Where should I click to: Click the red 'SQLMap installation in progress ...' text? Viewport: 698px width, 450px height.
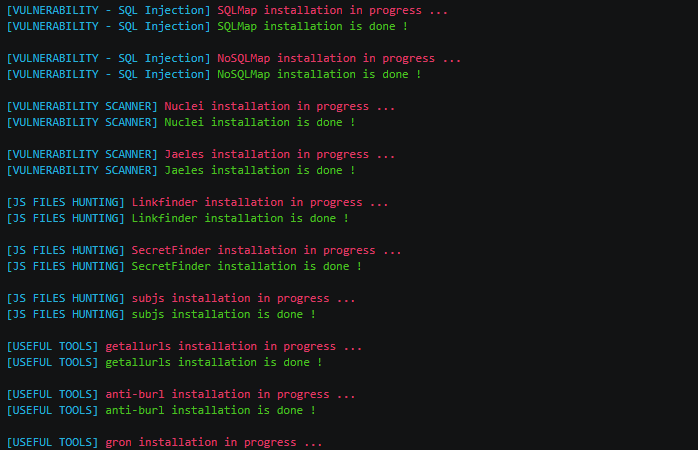point(333,10)
